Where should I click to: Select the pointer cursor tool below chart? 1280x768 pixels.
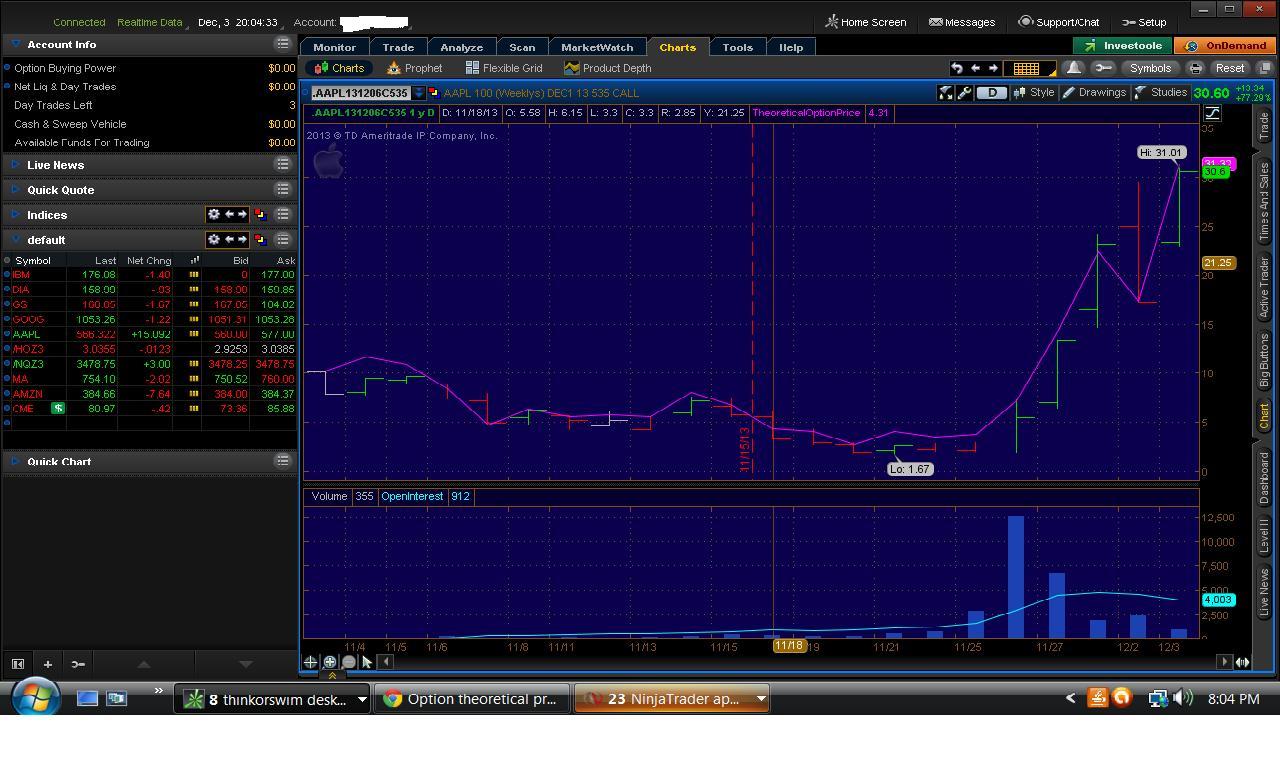(x=367, y=662)
